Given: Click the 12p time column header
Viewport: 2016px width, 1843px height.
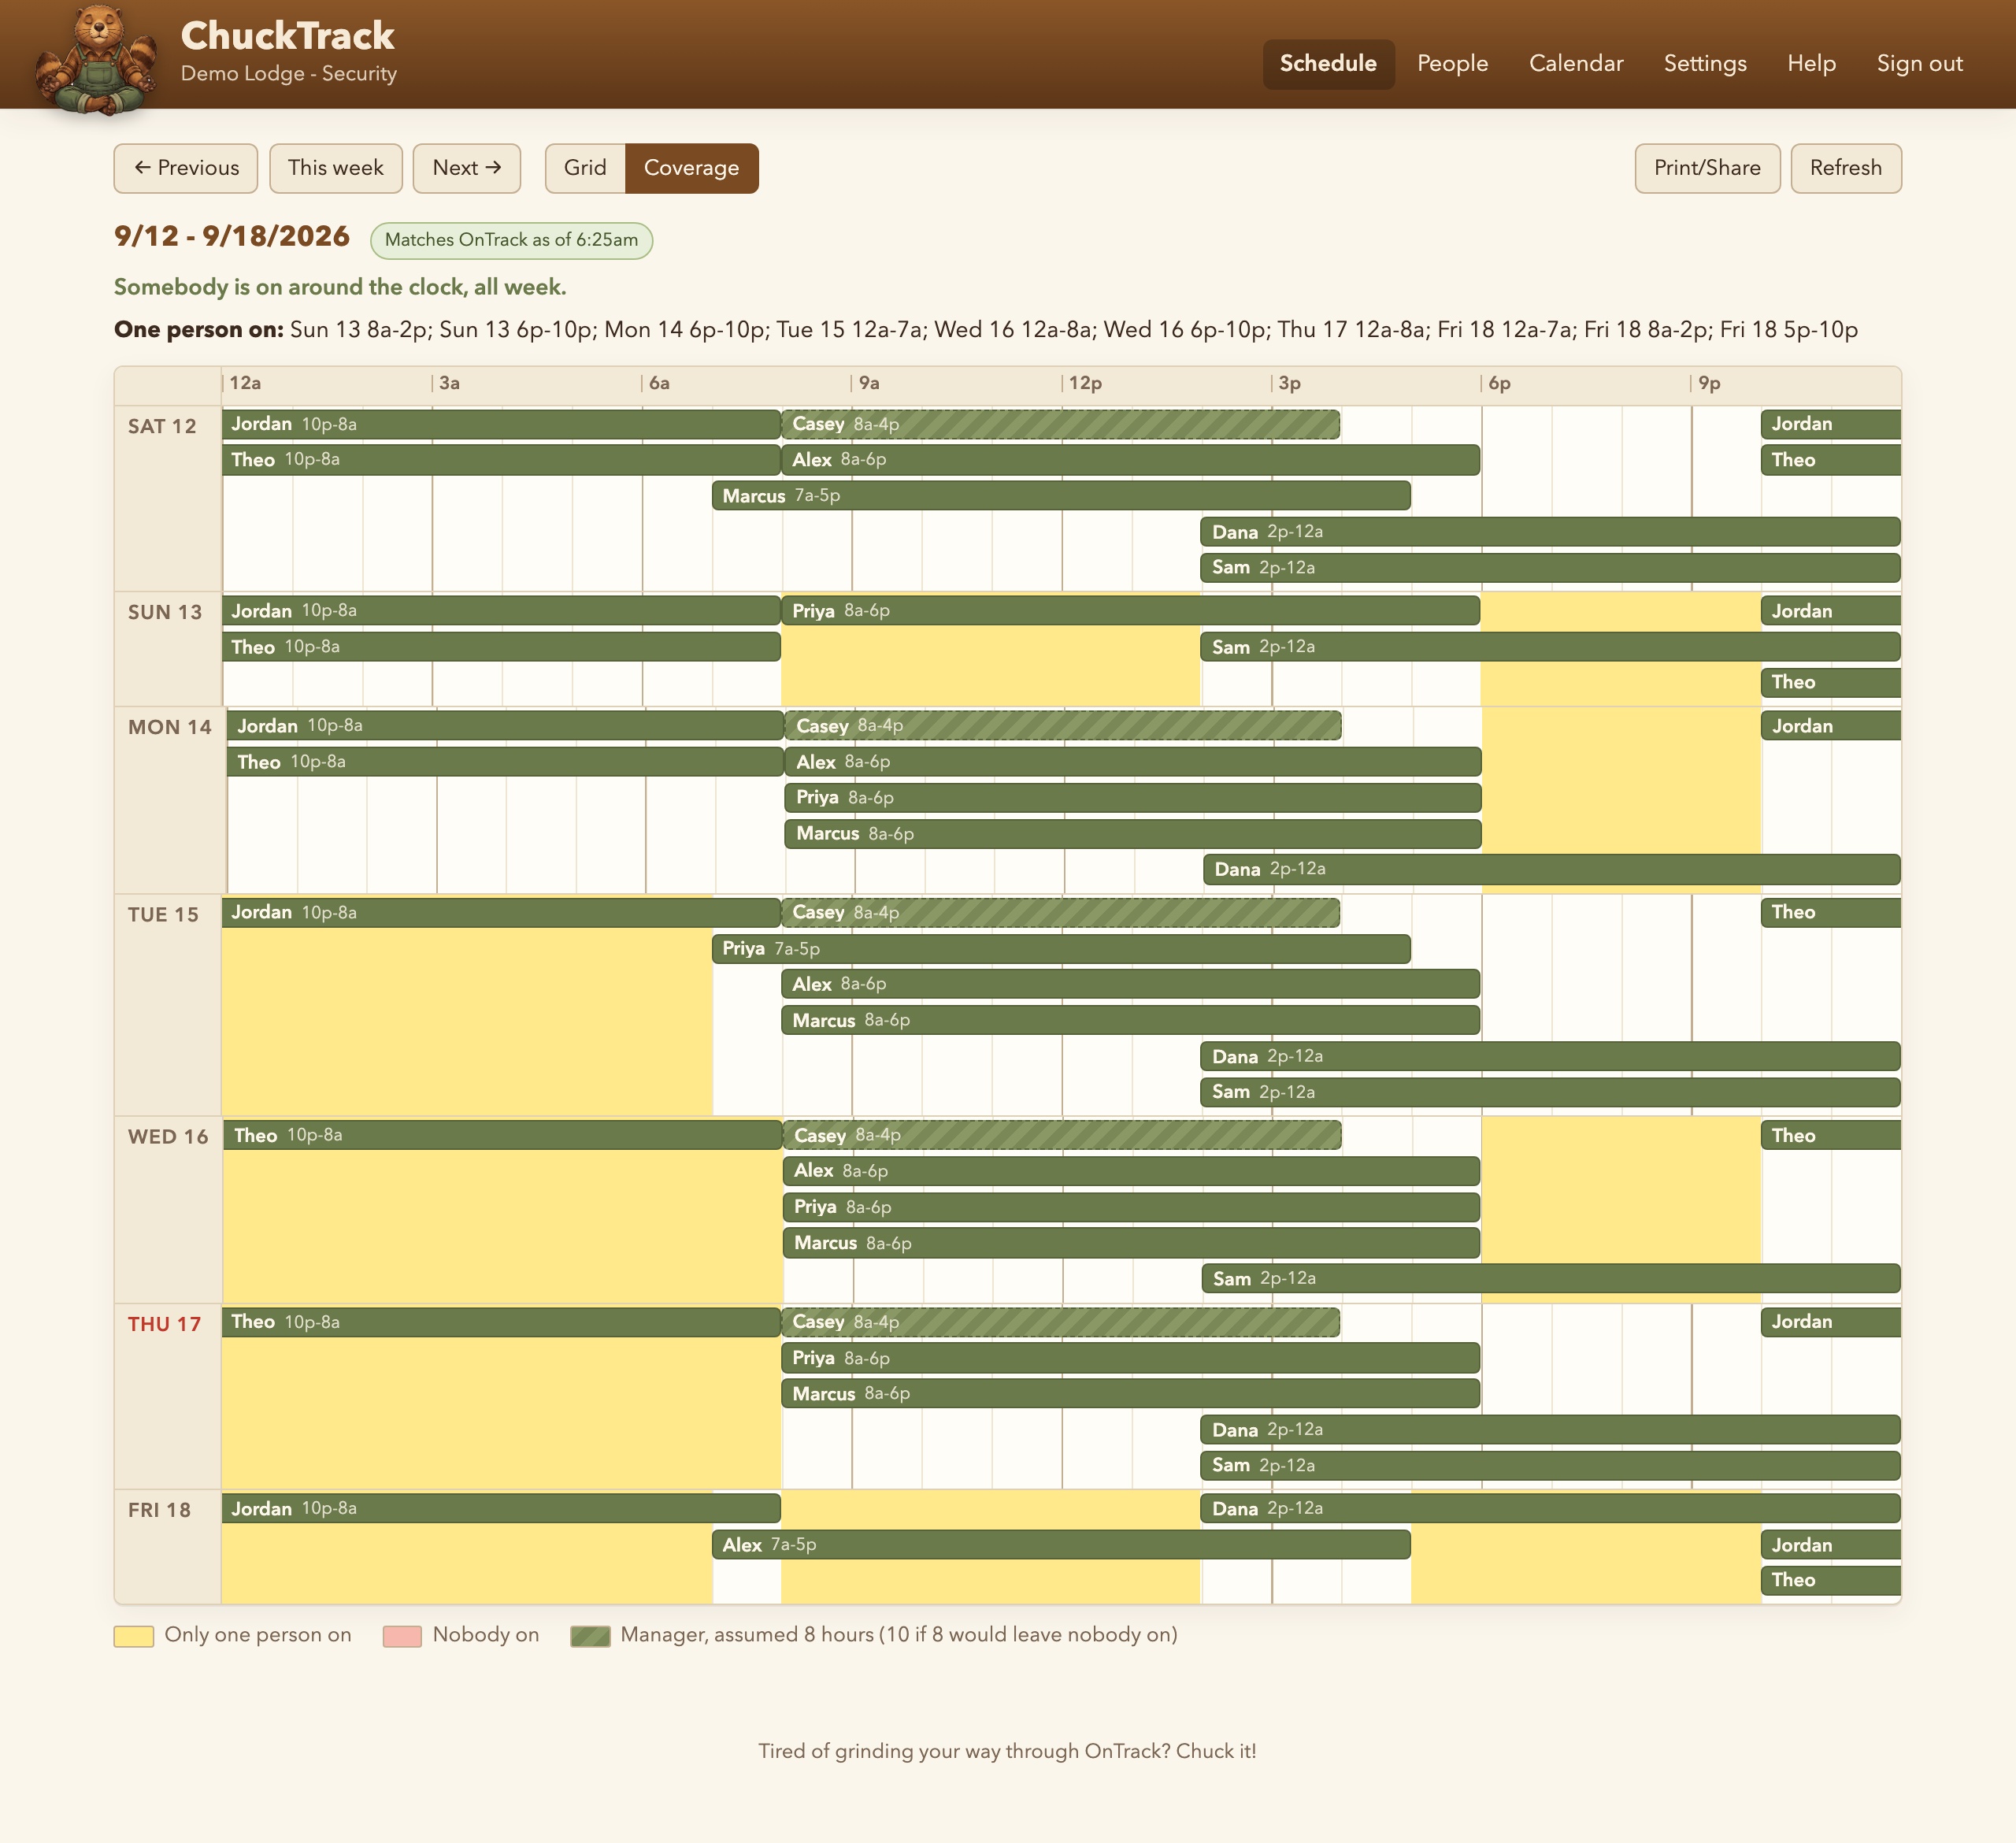Looking at the screenshot, I should point(1085,383).
